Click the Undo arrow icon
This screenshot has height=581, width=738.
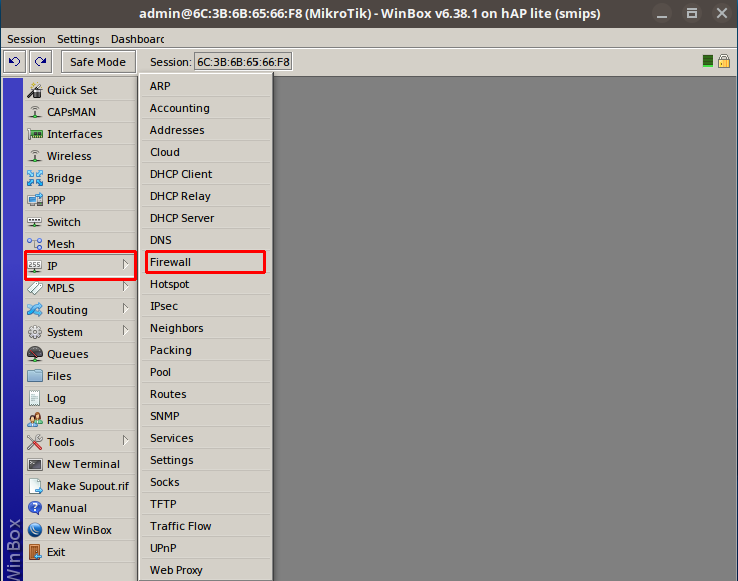tap(15, 62)
